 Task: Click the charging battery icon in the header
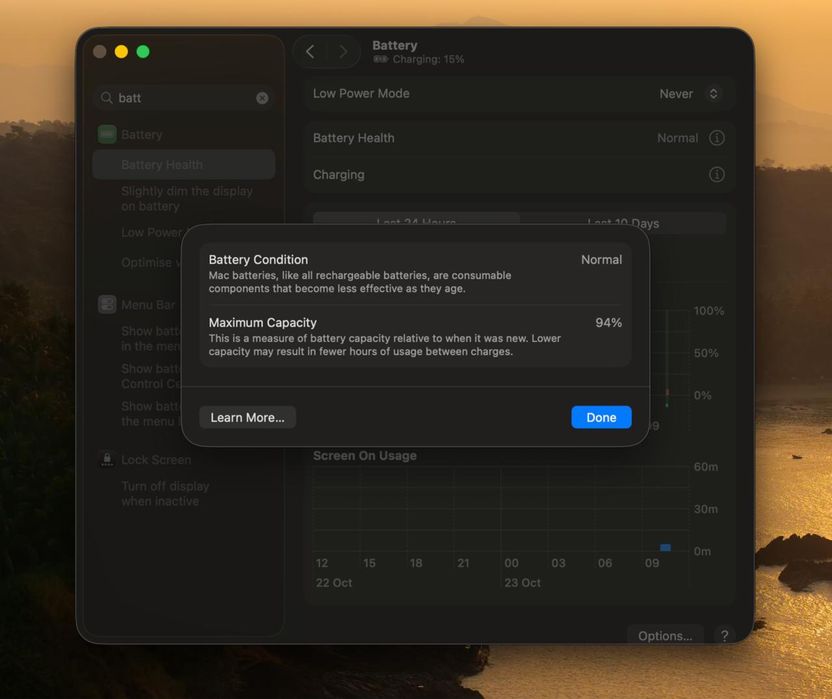tap(380, 59)
